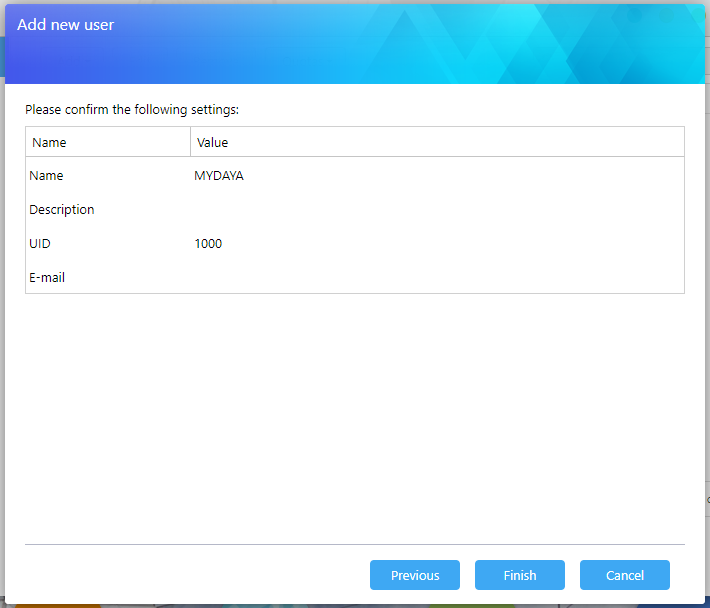Click empty footer space left of Previous
The height and width of the screenshot is (608, 710).
point(190,575)
